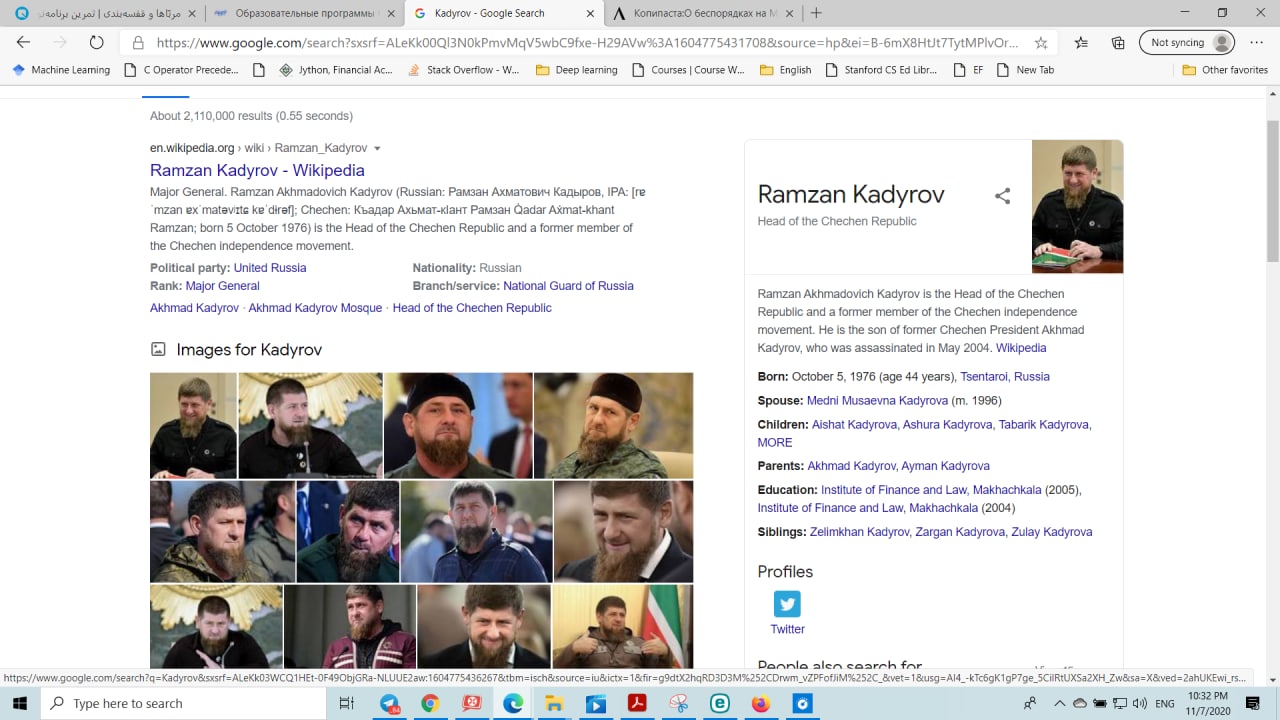
Task: Open the Ayman Kadyrova parent link
Action: coord(945,466)
